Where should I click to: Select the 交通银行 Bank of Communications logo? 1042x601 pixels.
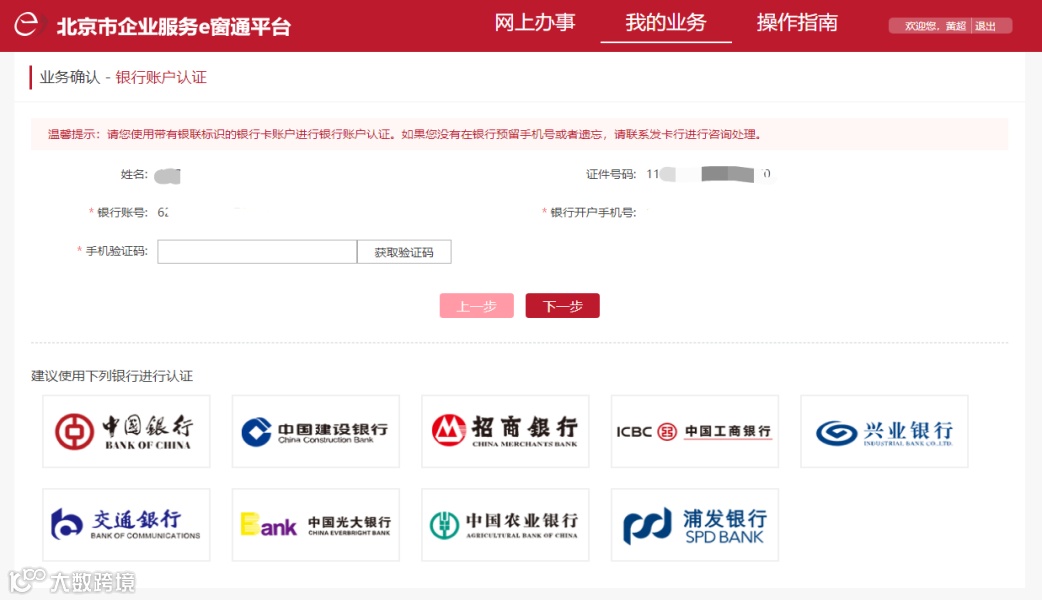coord(126,525)
